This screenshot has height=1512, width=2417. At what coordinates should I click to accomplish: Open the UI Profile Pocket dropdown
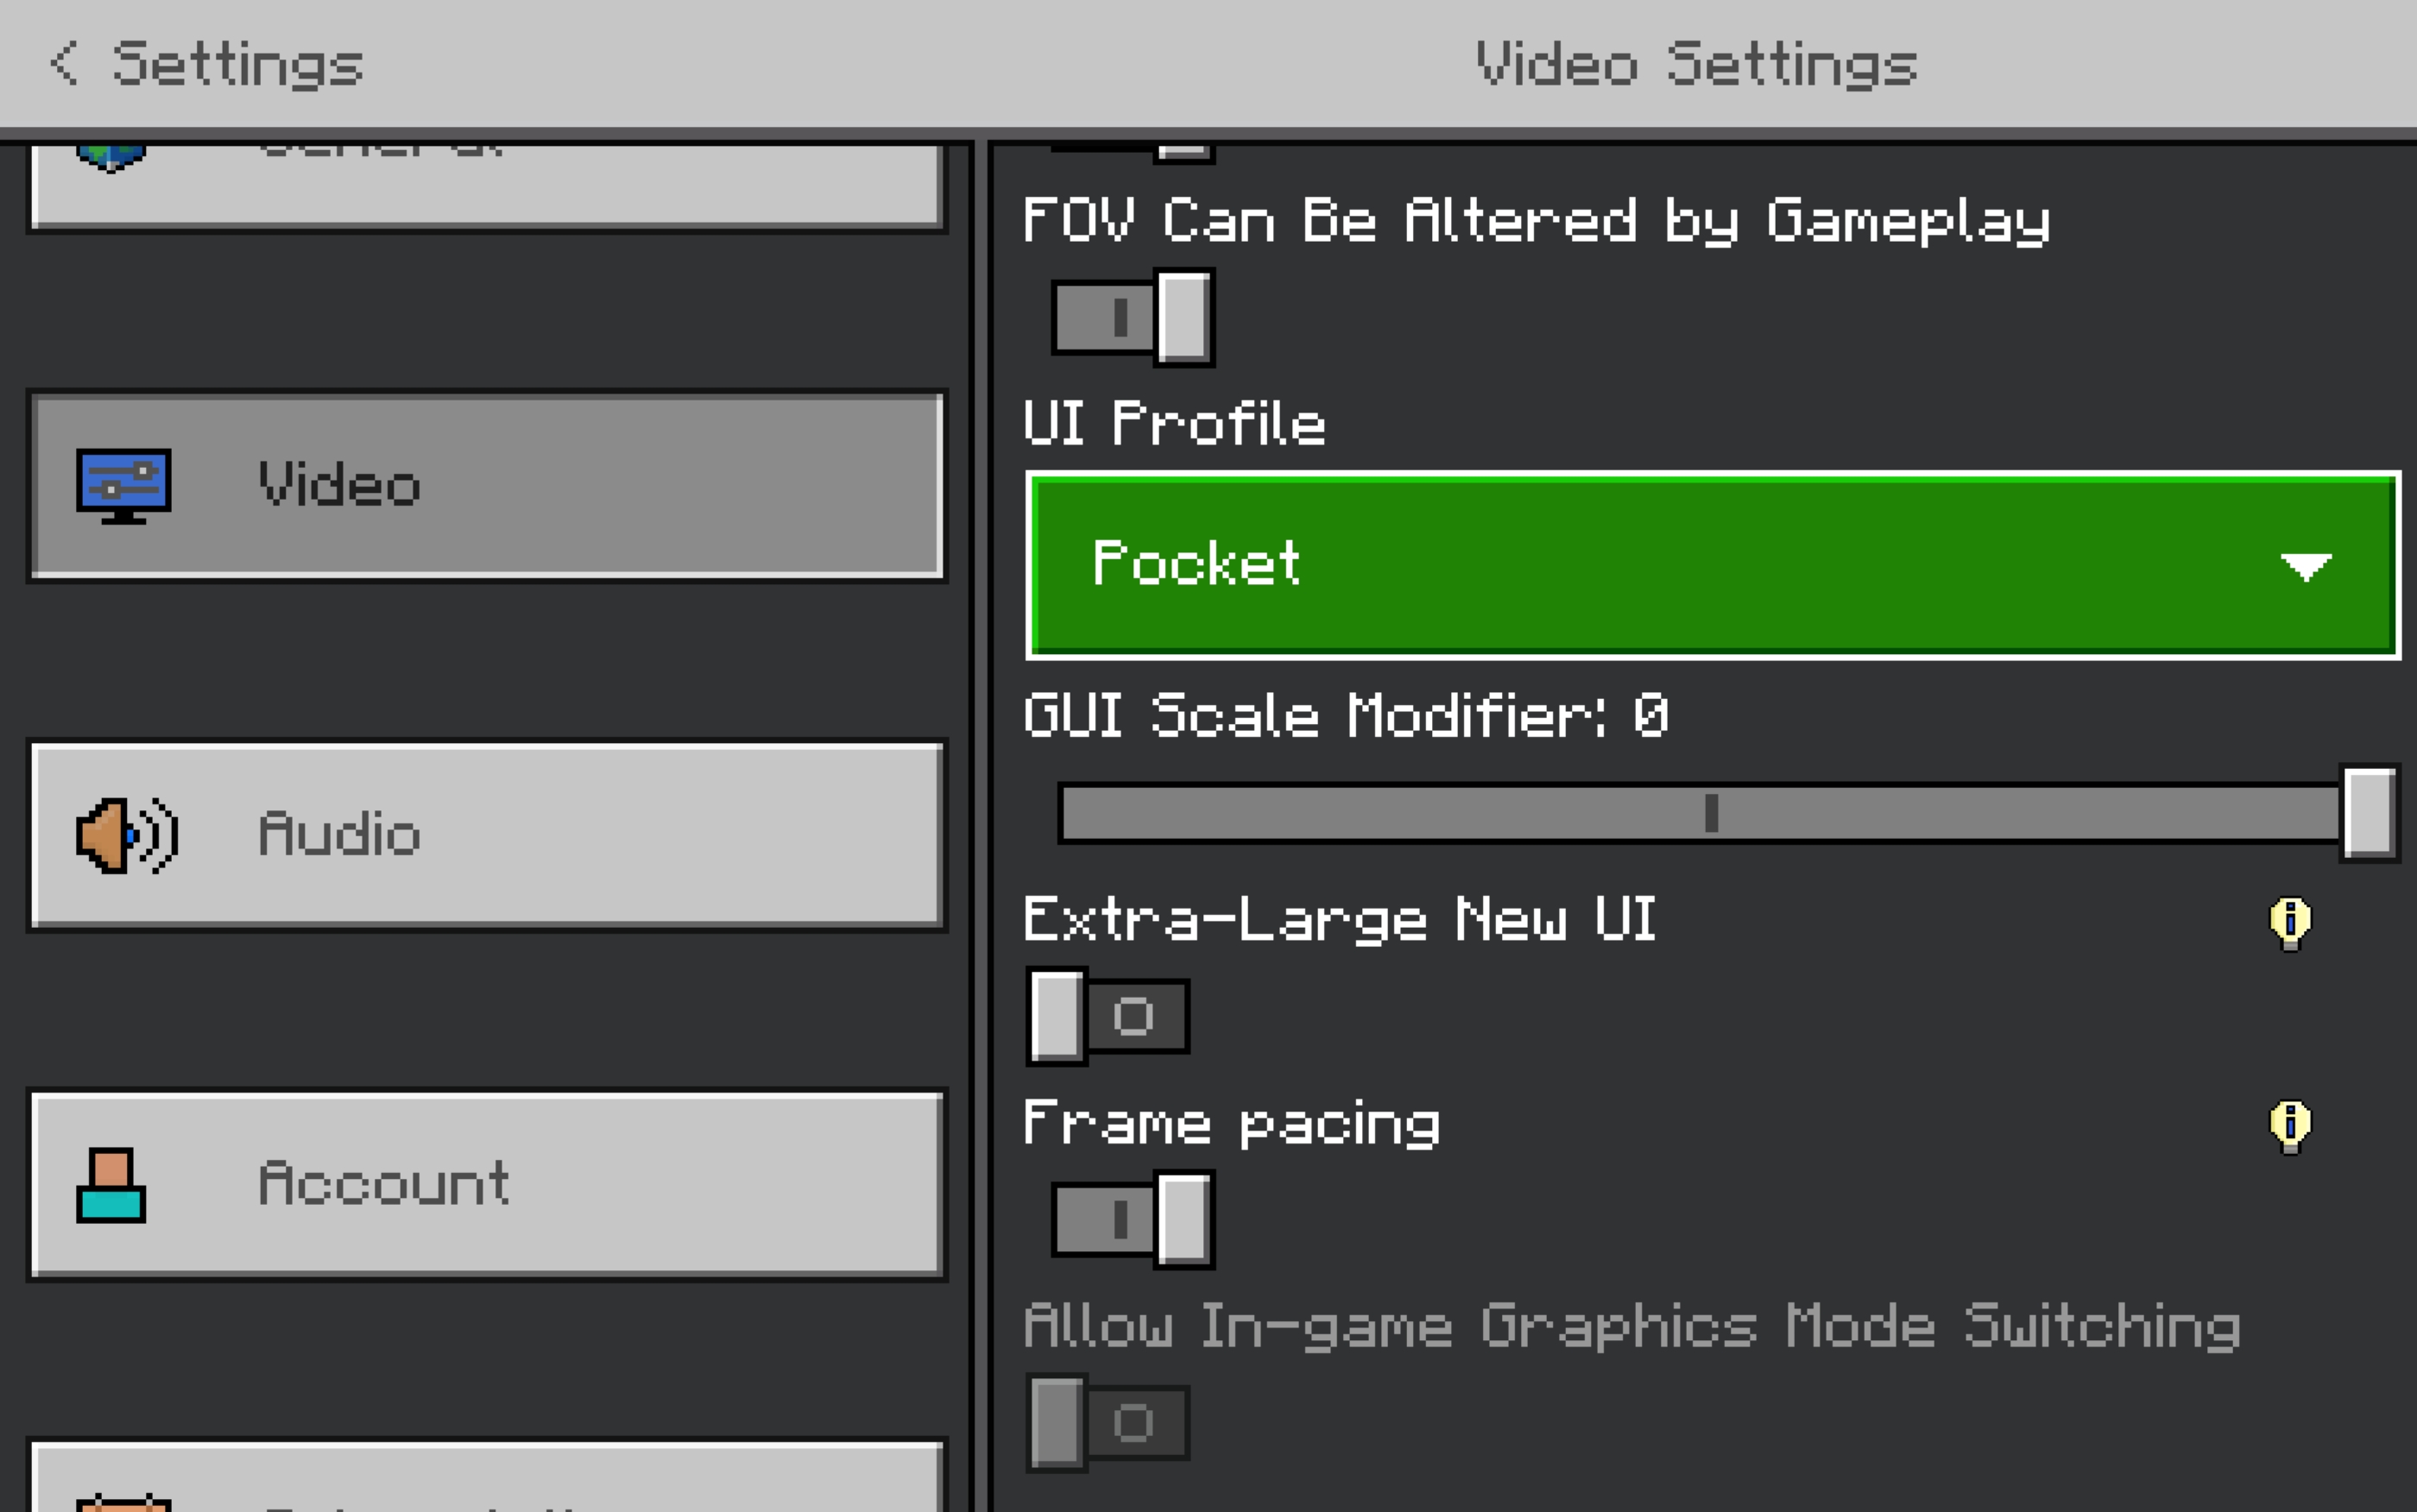click(x=1712, y=565)
